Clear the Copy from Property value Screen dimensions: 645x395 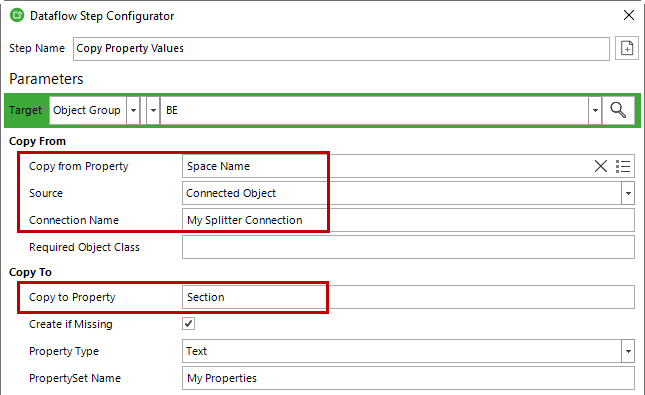pos(601,166)
